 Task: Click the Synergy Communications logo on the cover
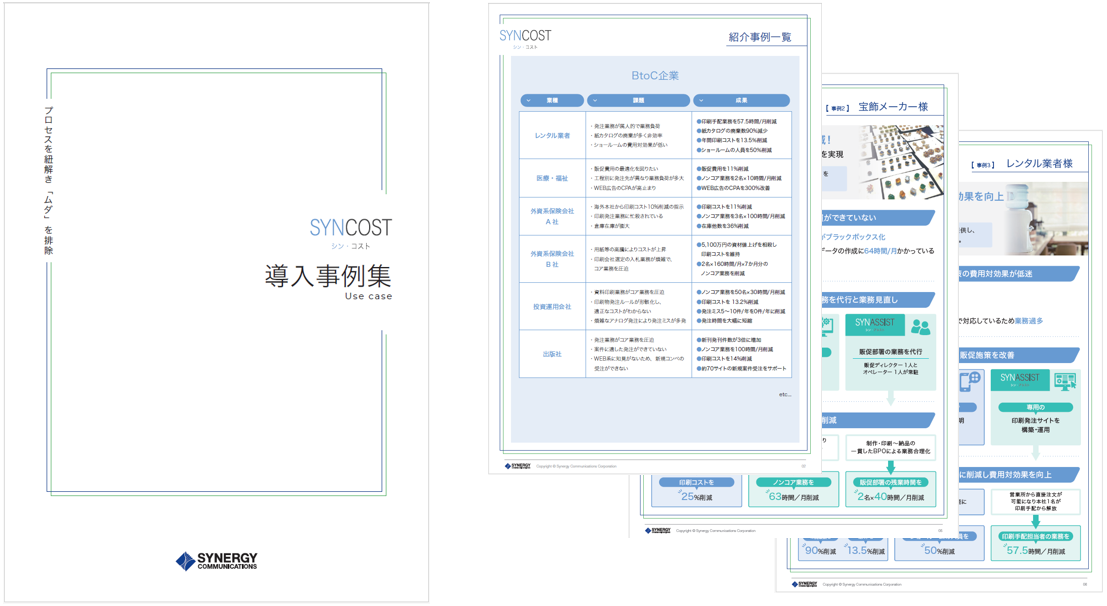pos(216,561)
